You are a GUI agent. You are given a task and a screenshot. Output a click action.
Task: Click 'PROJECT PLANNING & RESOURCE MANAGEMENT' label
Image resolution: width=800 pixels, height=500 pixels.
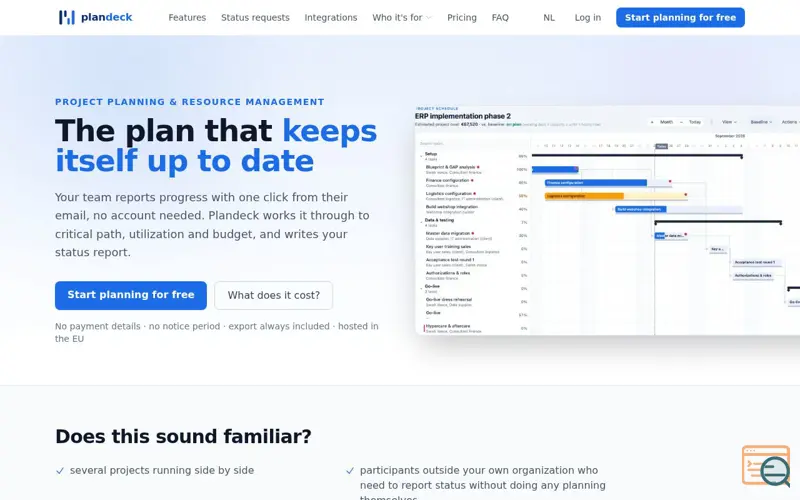[190, 102]
